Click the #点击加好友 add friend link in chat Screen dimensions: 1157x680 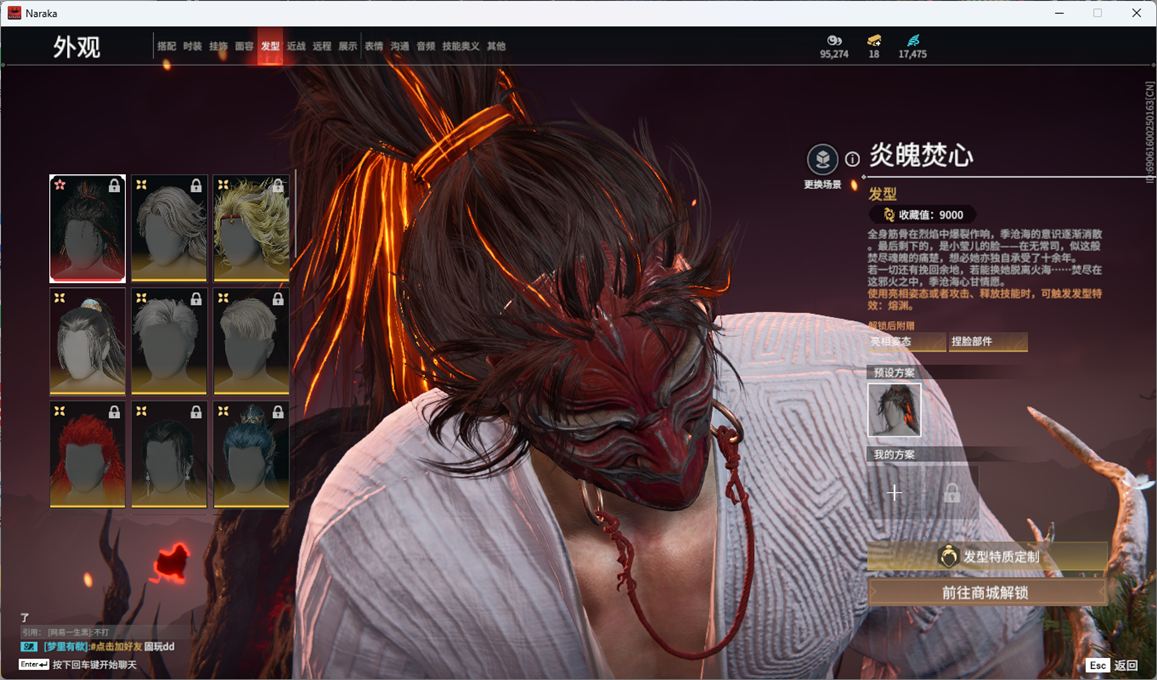pyautogui.click(x=116, y=647)
